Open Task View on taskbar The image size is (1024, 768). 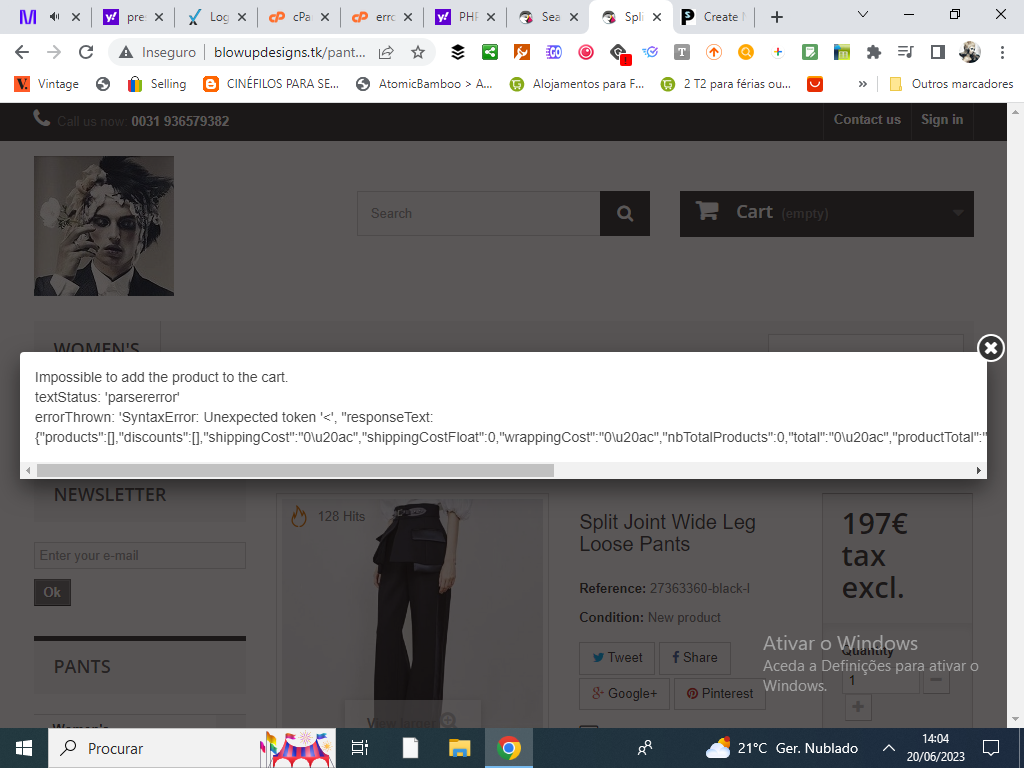click(x=360, y=748)
